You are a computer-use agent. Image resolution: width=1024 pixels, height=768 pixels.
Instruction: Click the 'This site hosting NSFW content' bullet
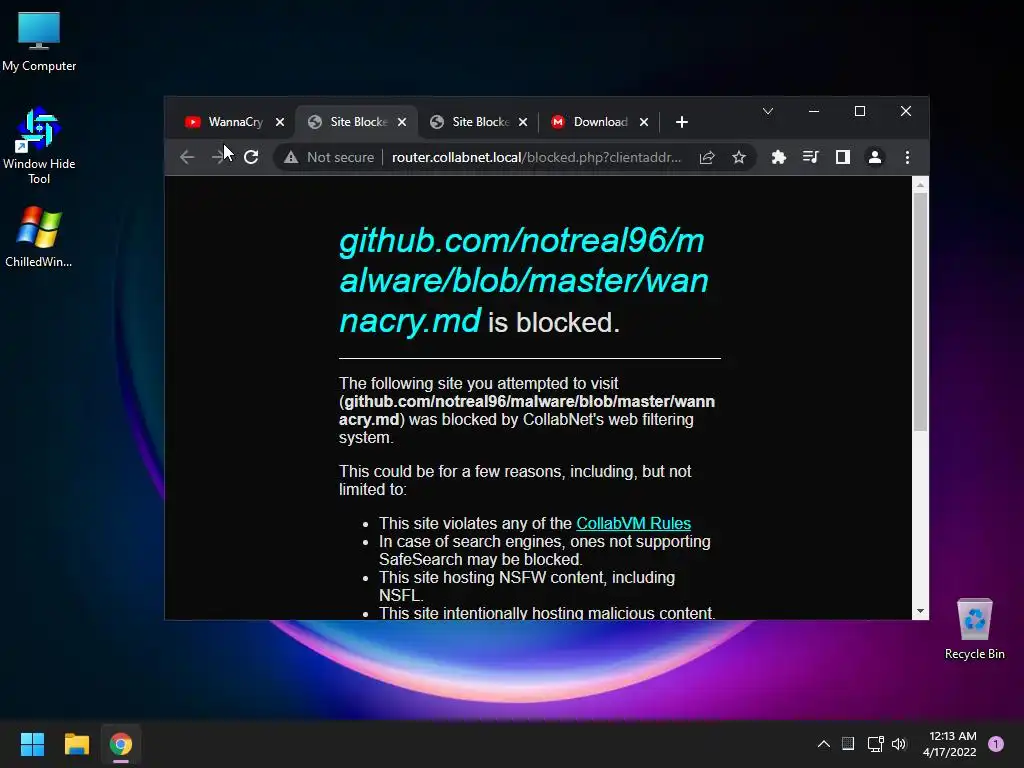[527, 586]
